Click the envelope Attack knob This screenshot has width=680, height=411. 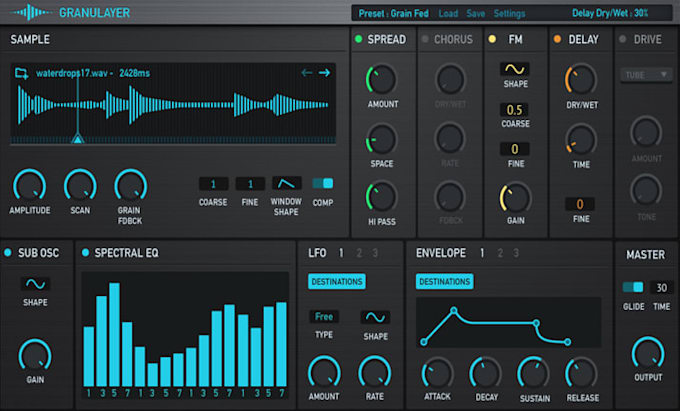coord(438,373)
